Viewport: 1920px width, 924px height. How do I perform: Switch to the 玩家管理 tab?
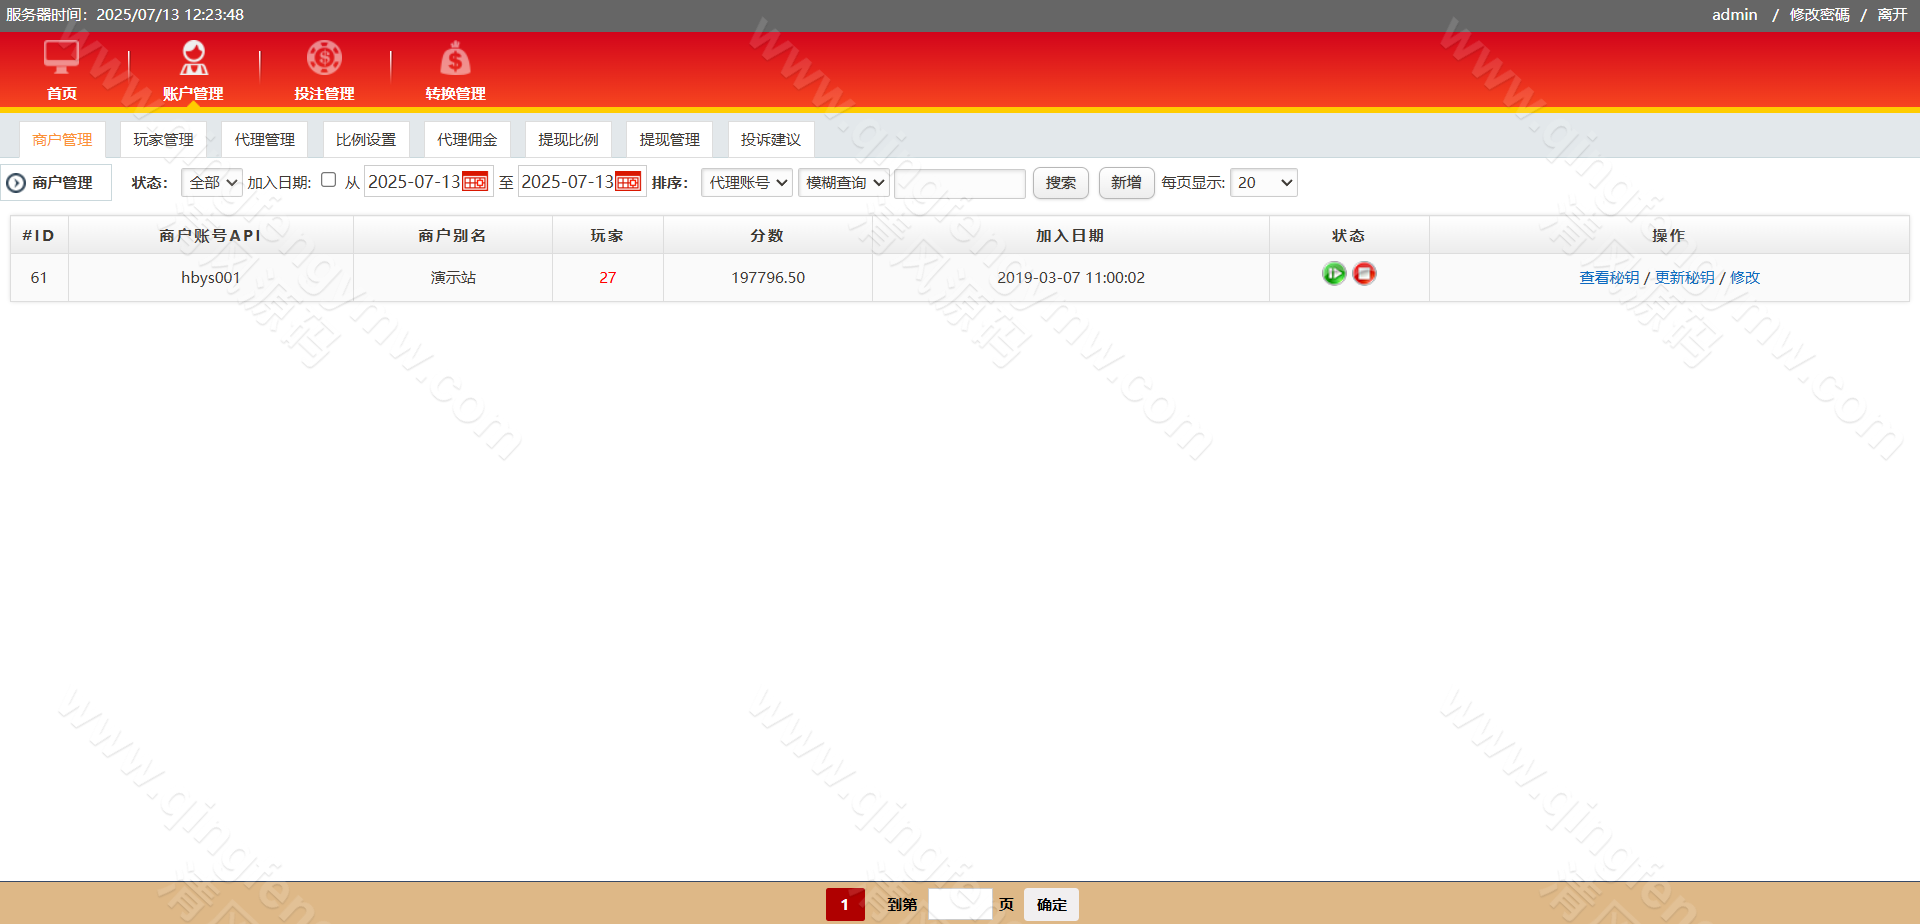tap(163, 140)
